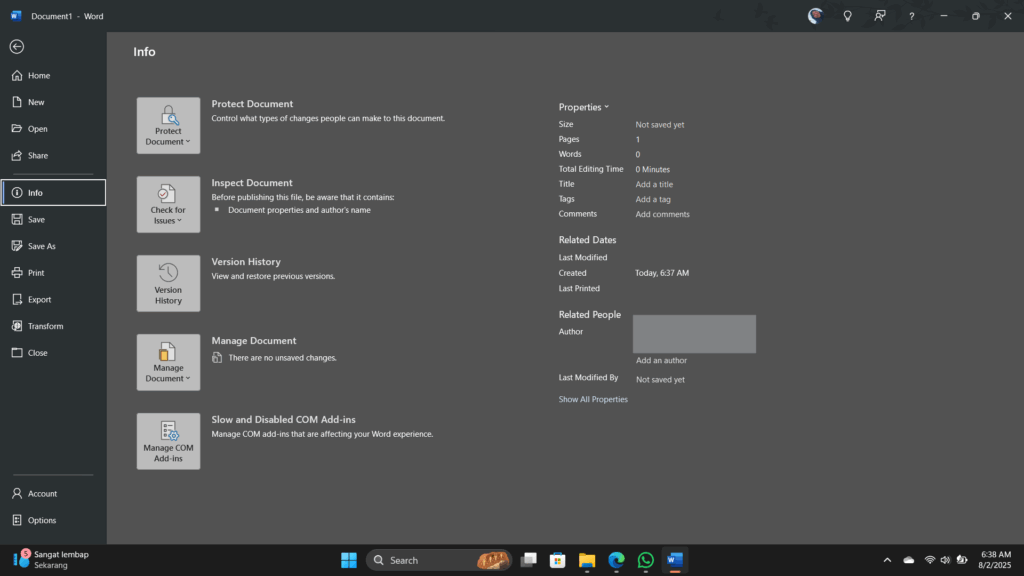The image size is (1024, 576).
Task: Go to the Open tab
Action: [x=53, y=129]
